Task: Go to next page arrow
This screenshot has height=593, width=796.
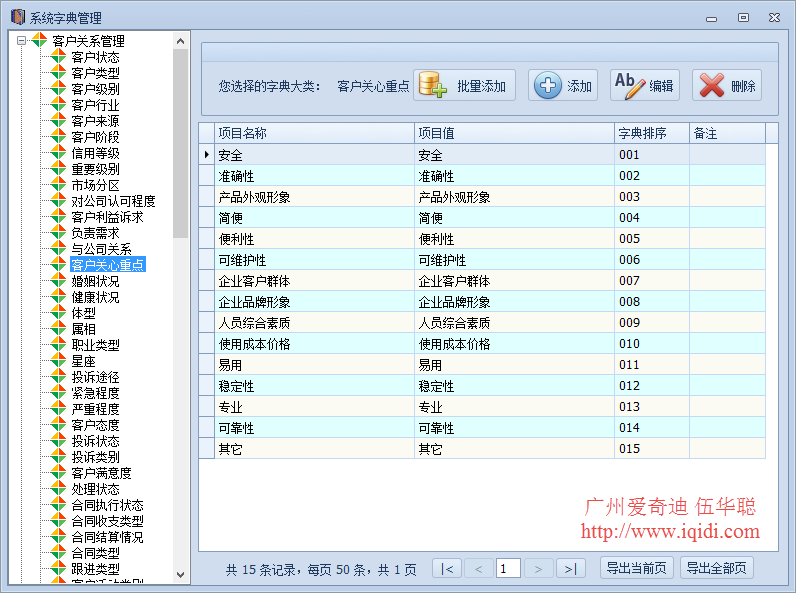Action: pos(539,569)
